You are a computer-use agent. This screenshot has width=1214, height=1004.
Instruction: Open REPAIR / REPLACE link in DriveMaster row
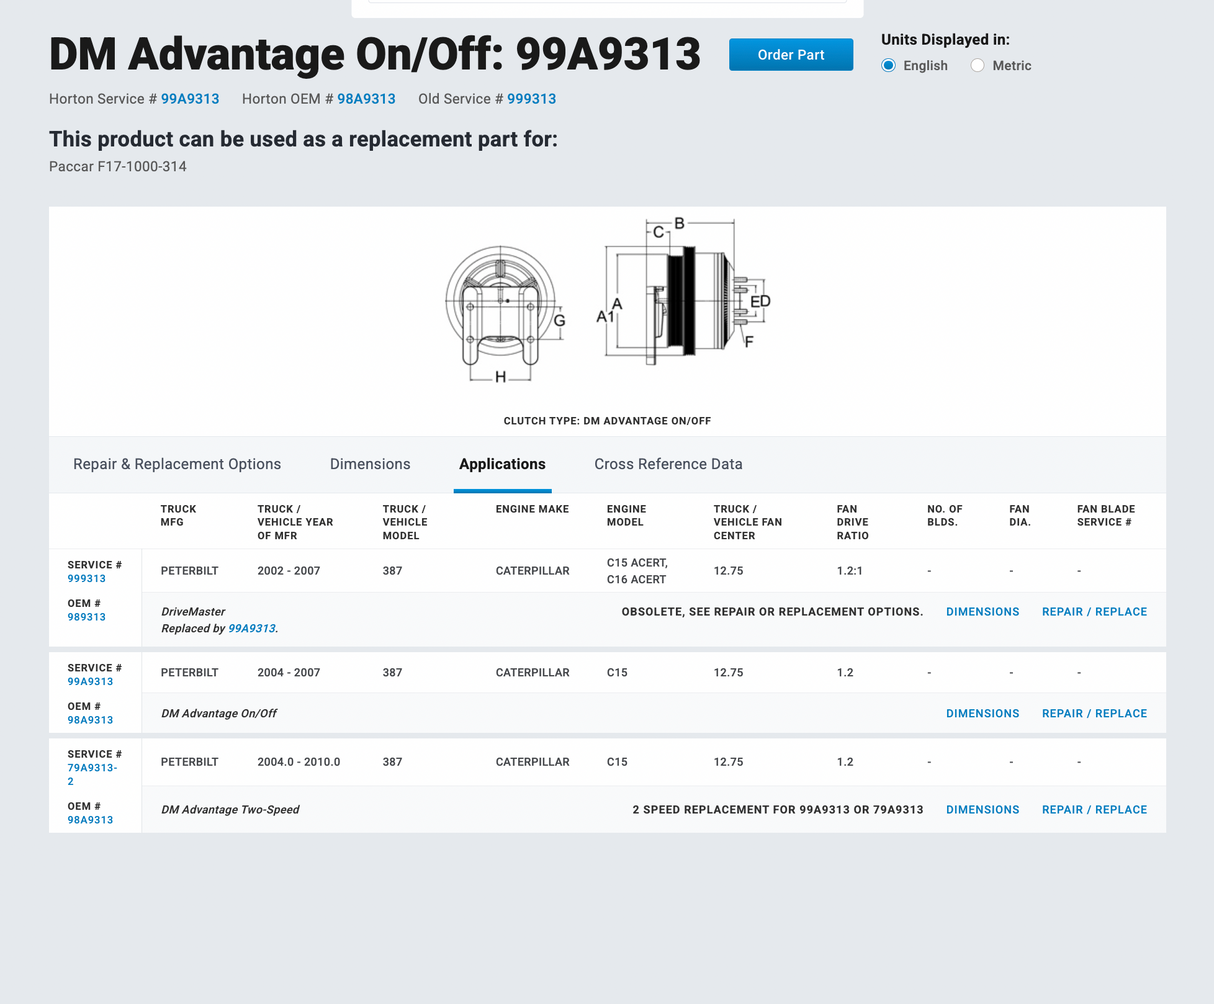pyautogui.click(x=1094, y=612)
